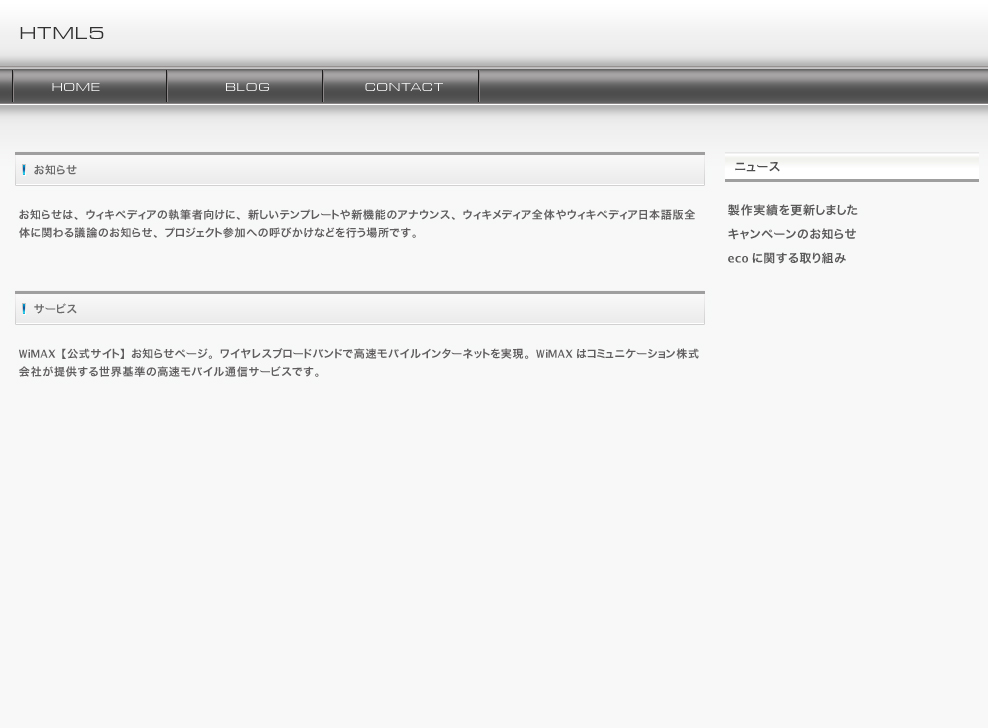The width and height of the screenshot is (988, 728).
Task: Click the paragraph beginning お知らせは、ウィキペディア
Action: [x=357, y=224]
